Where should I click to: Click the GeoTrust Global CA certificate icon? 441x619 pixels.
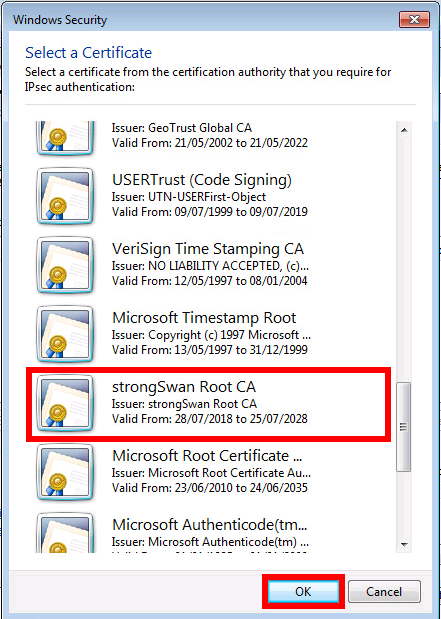(65, 139)
